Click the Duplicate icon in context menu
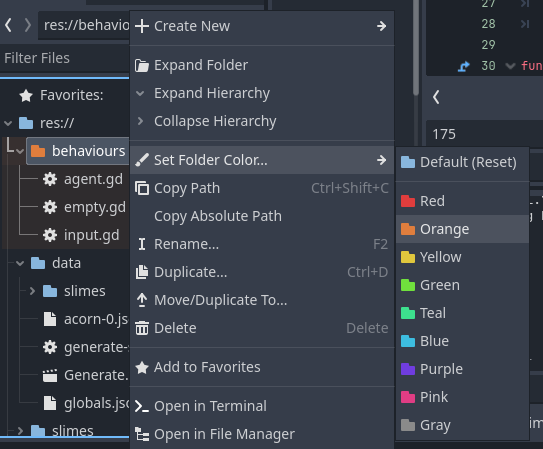The height and width of the screenshot is (449, 543). [x=142, y=272]
